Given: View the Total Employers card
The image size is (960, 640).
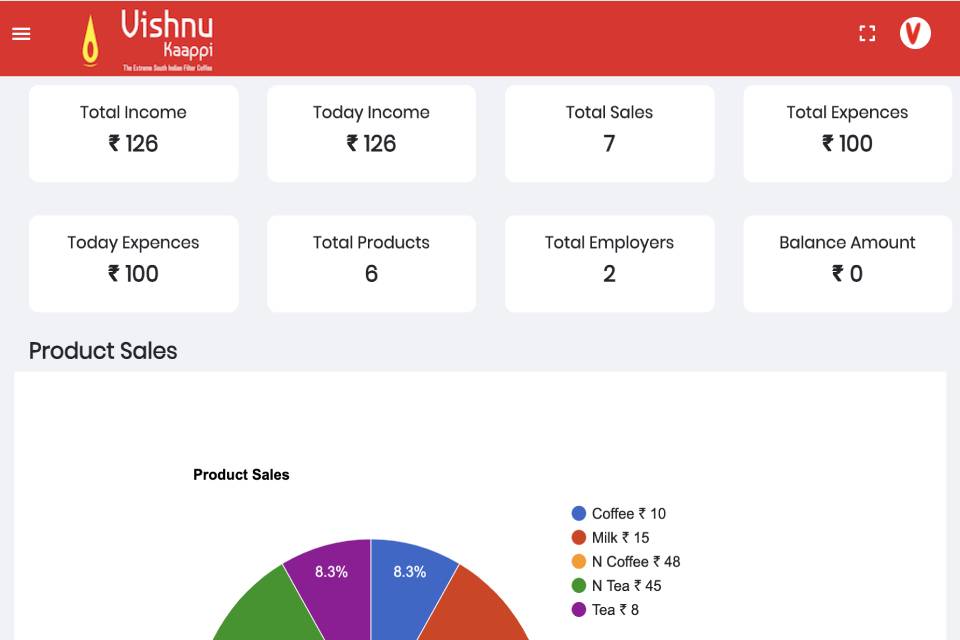Looking at the screenshot, I should click(609, 263).
